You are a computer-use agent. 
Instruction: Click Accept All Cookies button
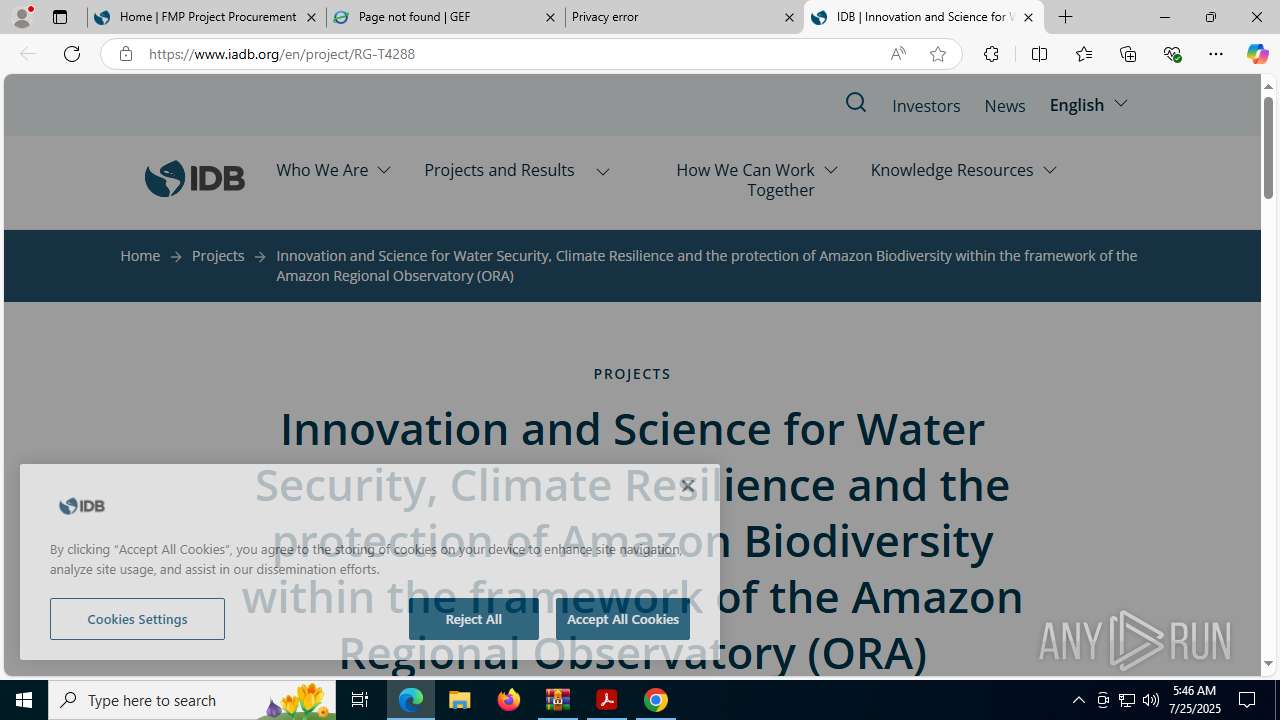coord(622,619)
